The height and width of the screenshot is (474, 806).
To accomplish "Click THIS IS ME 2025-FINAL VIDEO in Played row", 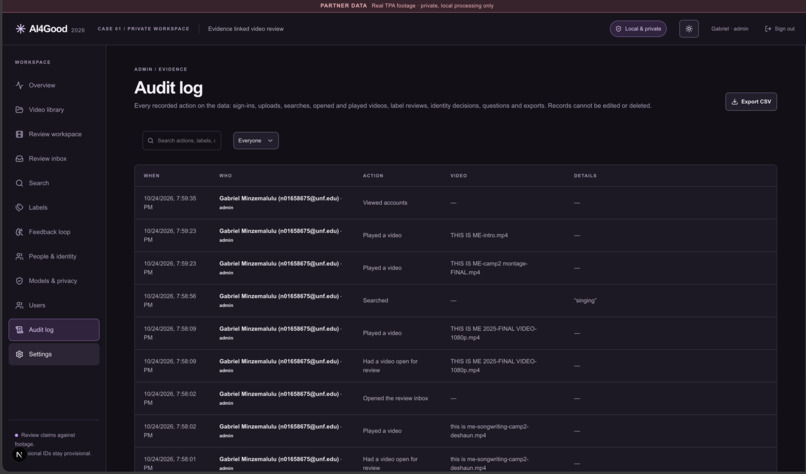I will [493, 333].
